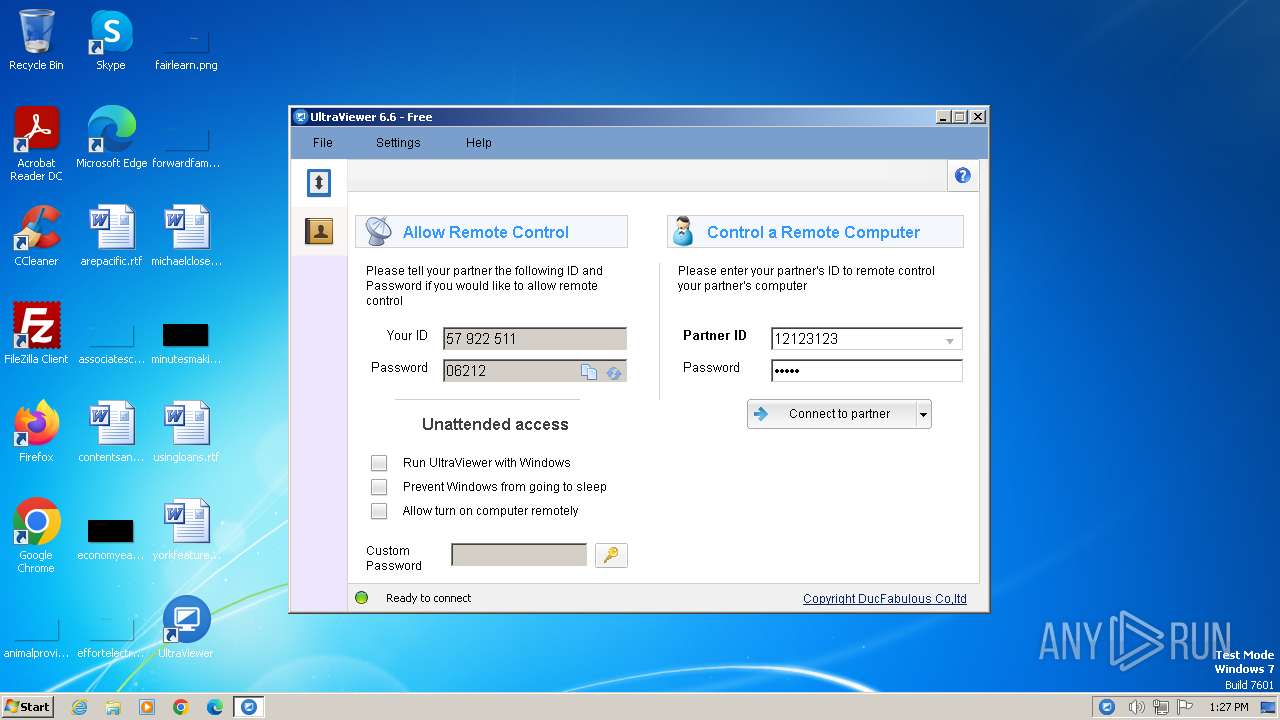Click the UltraViewer taskbar button

point(249,707)
